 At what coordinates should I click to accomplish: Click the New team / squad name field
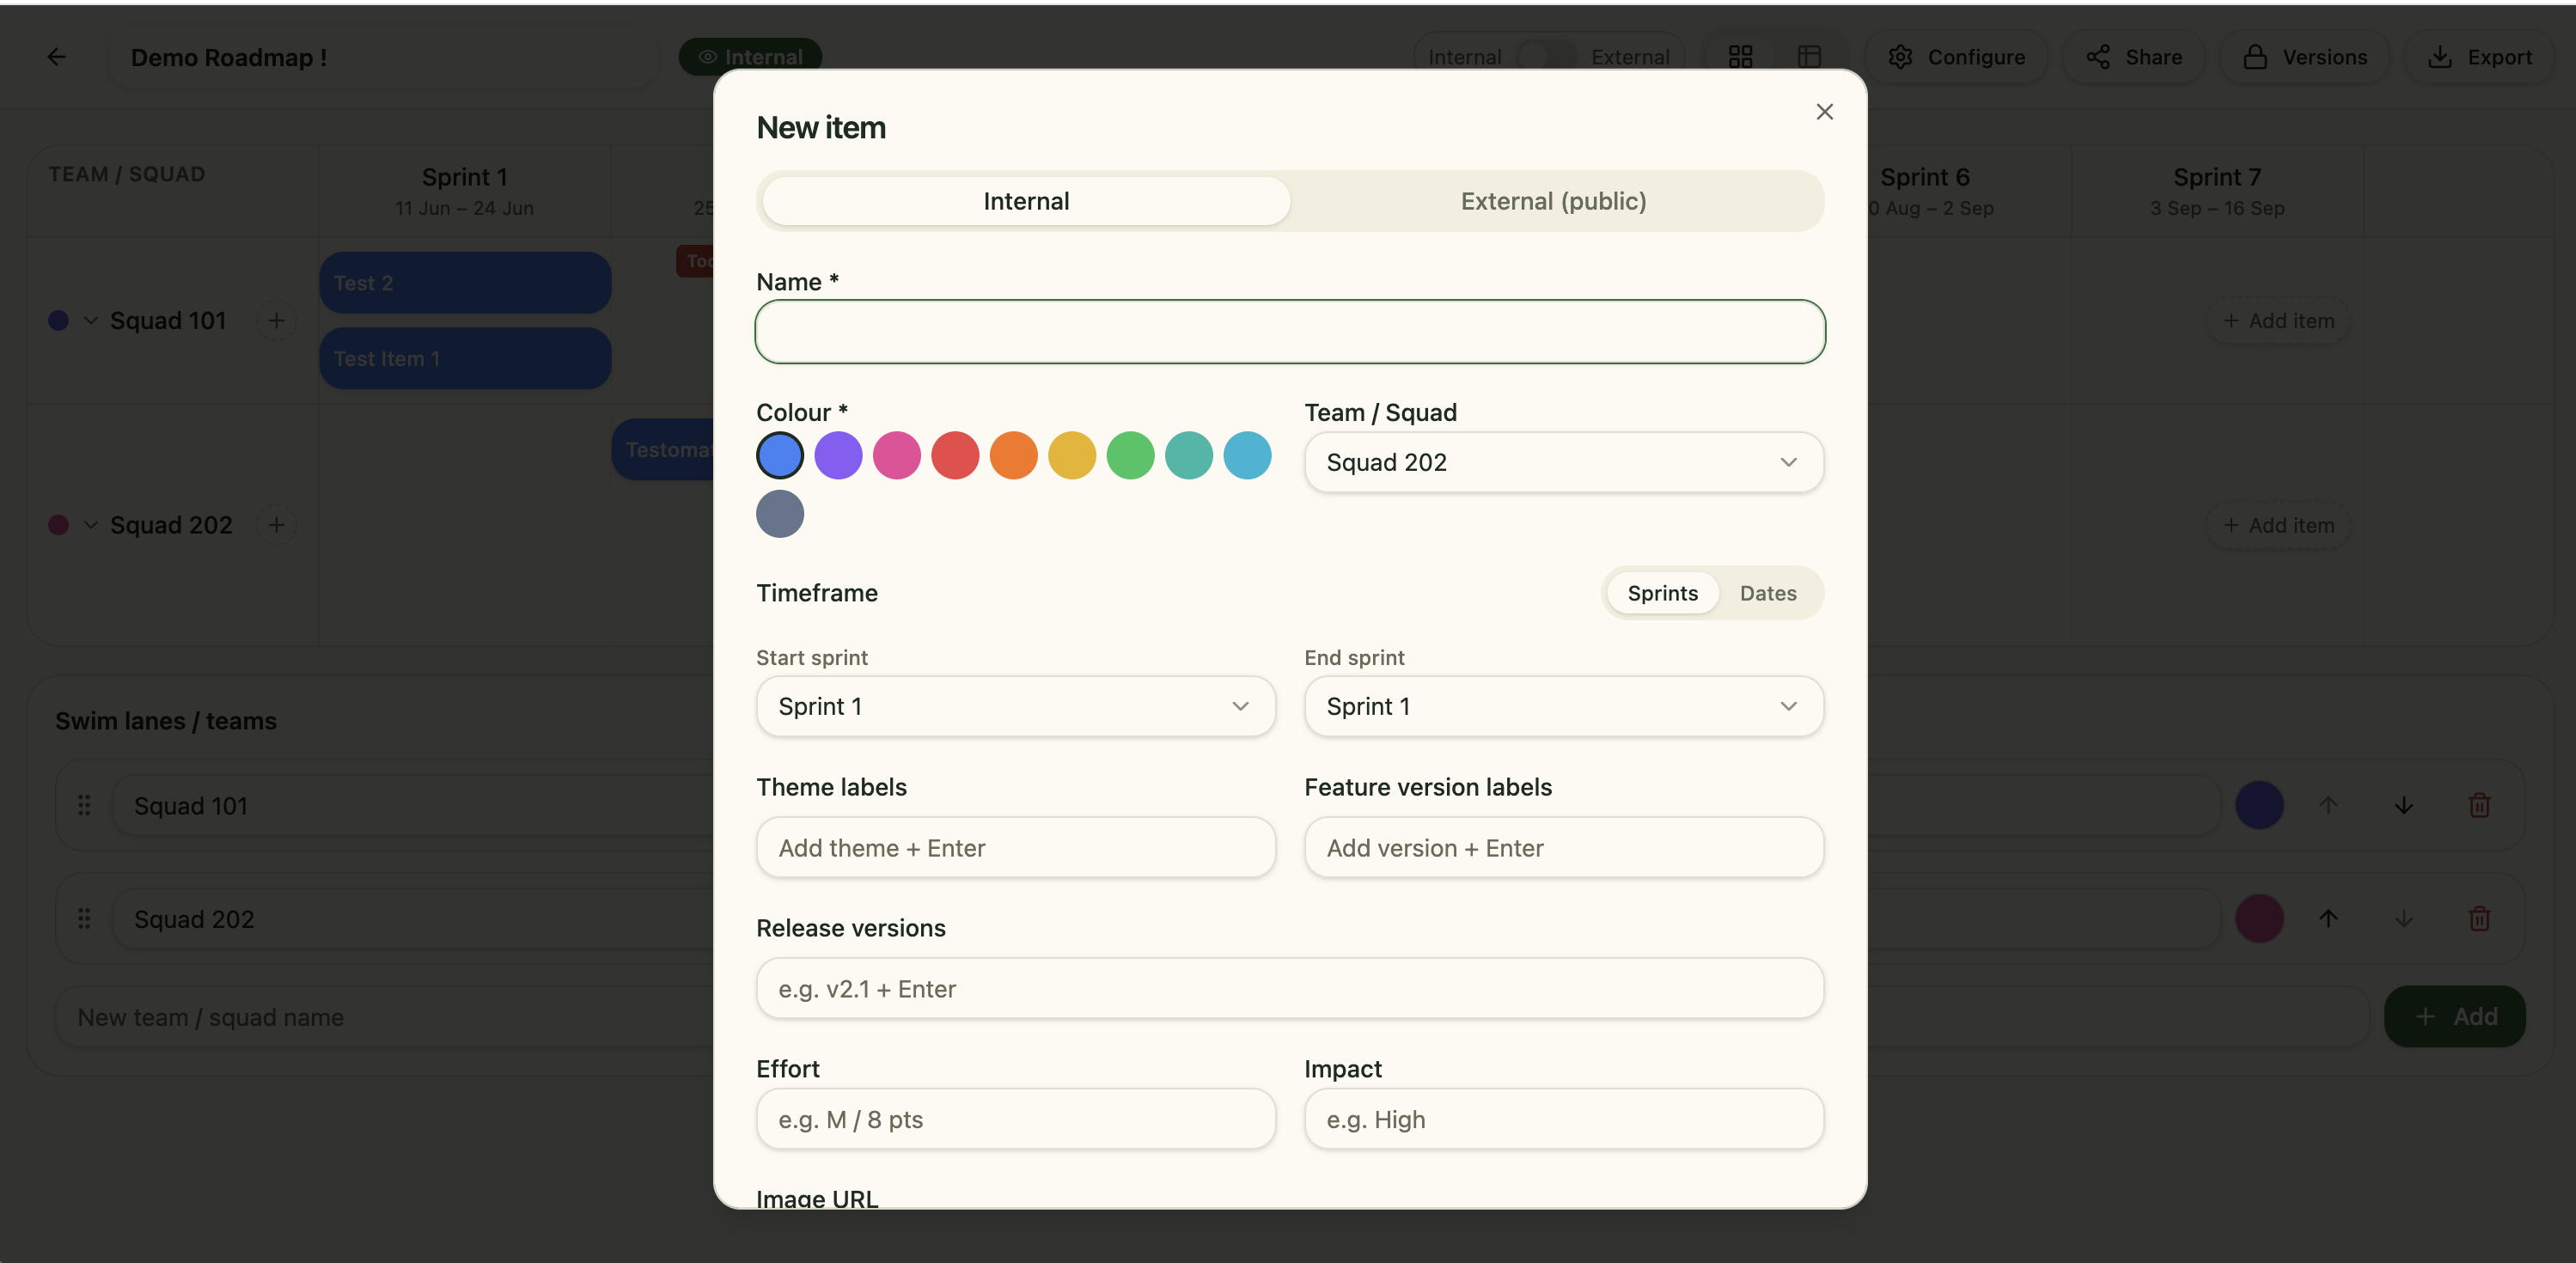pyautogui.click(x=1212, y=1017)
